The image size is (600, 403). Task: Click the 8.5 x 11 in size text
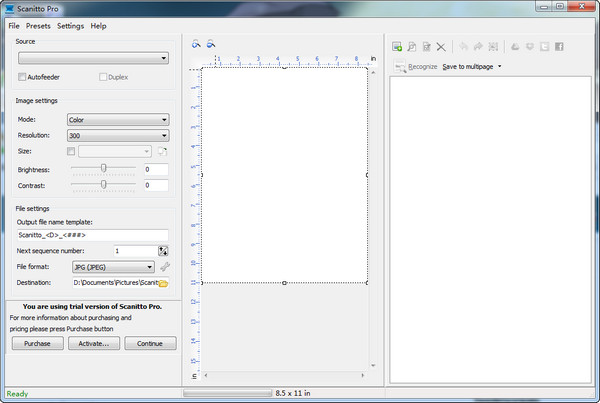point(293,393)
